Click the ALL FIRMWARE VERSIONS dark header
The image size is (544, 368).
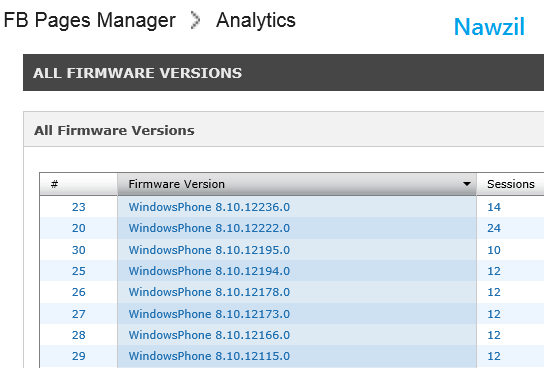tap(283, 72)
